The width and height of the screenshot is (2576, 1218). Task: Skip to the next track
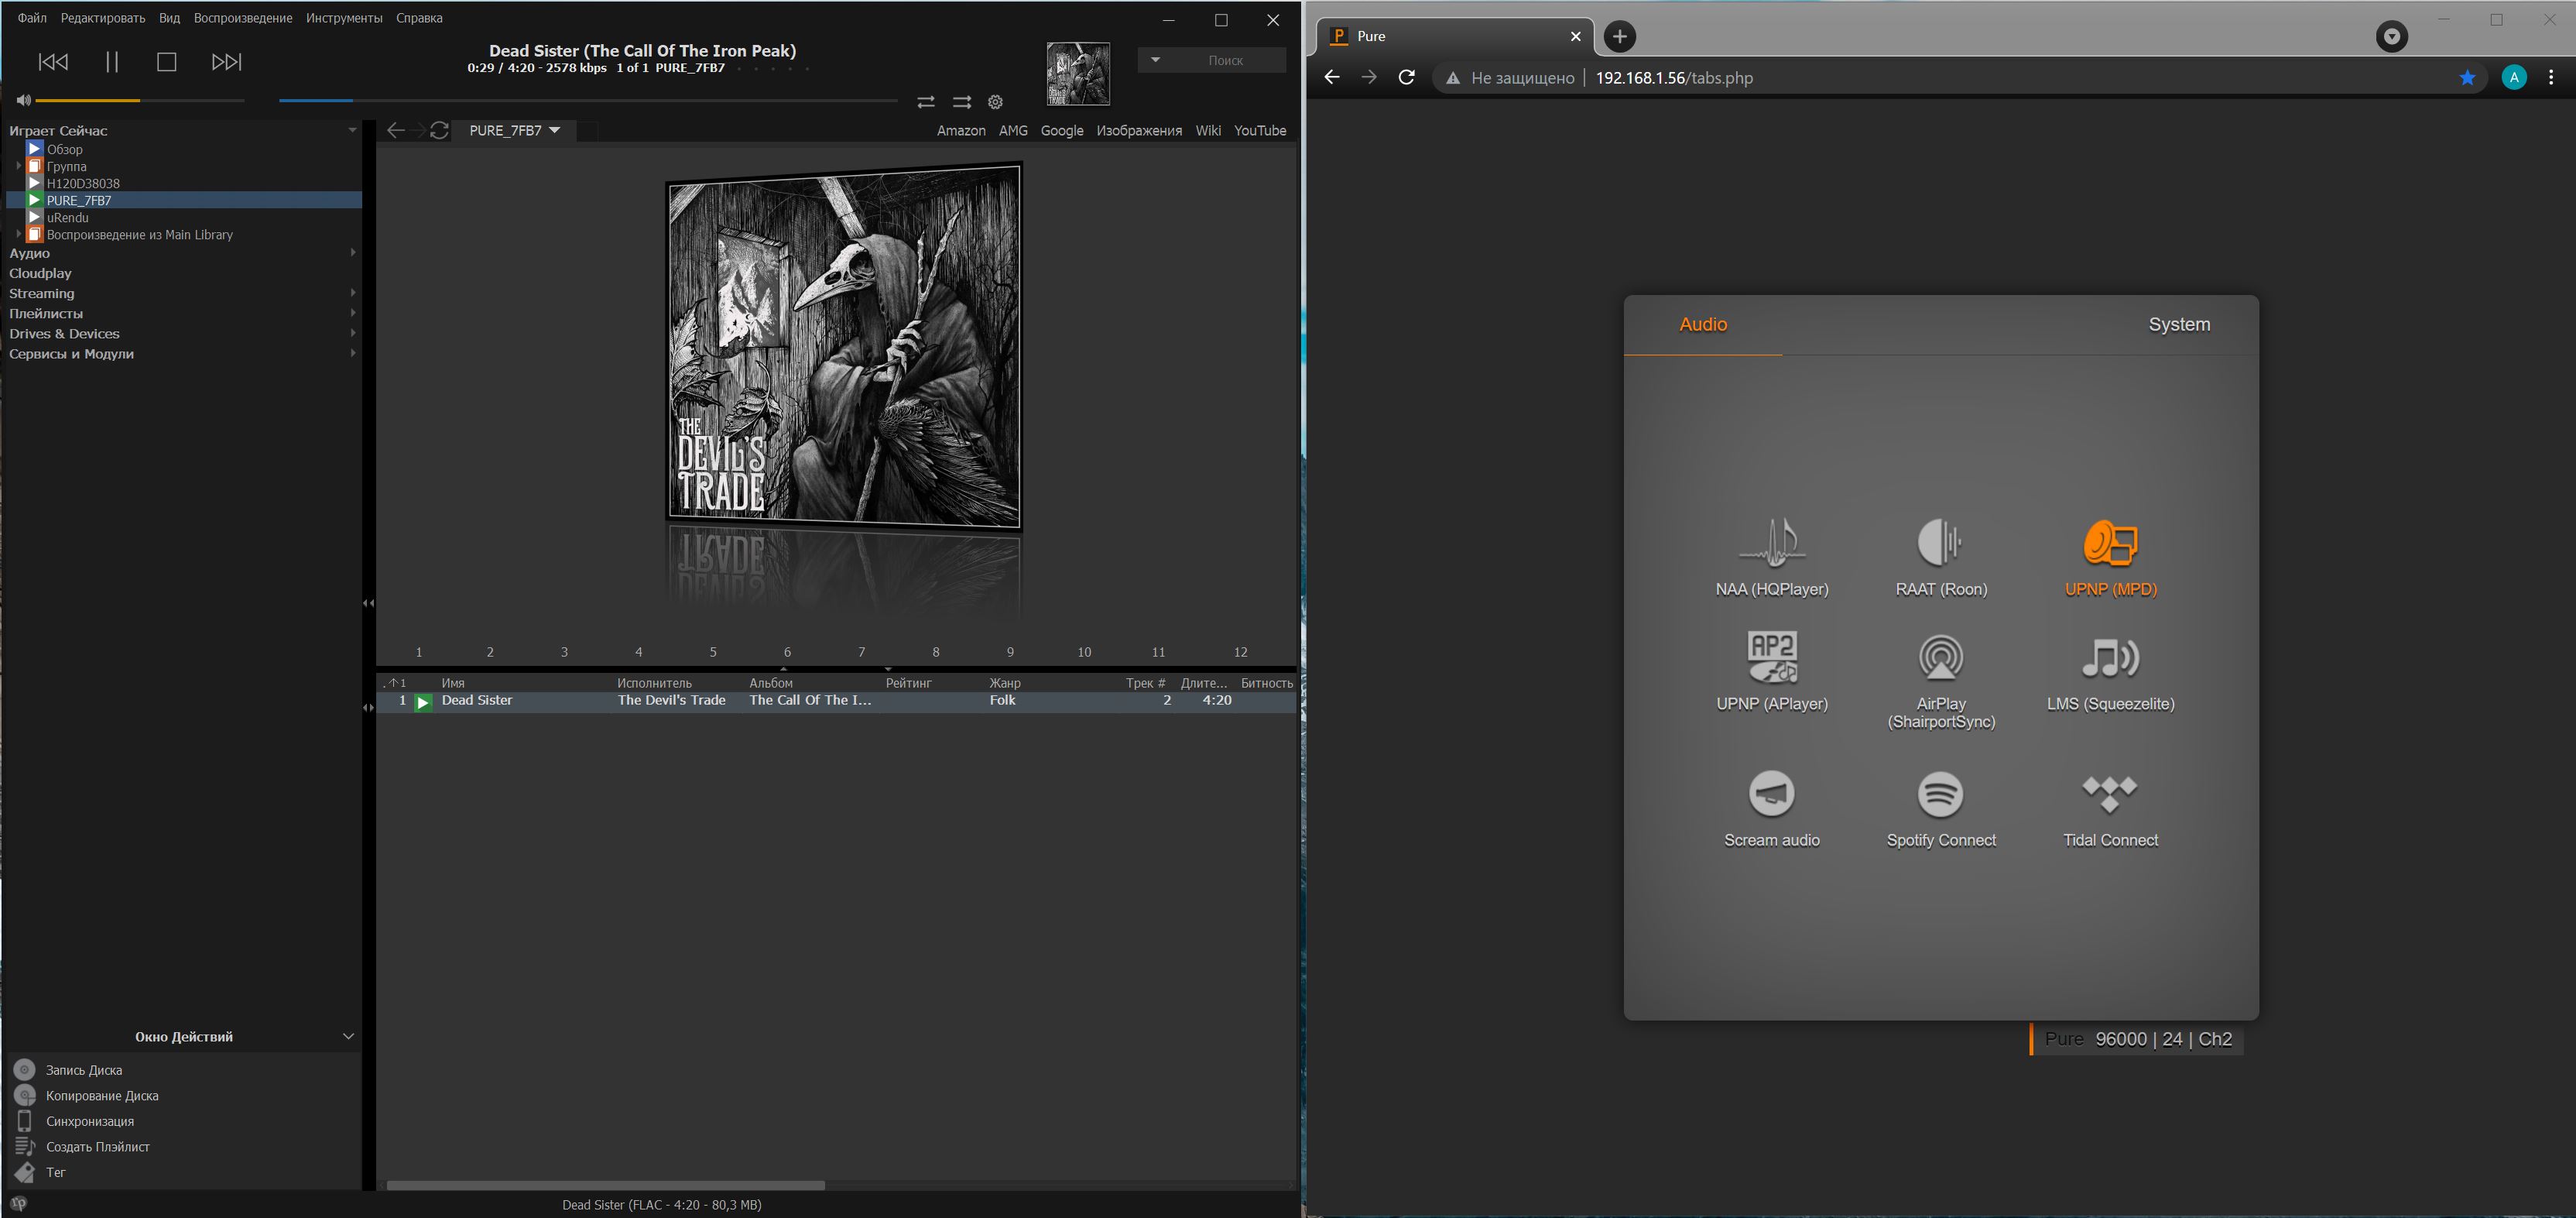[227, 62]
